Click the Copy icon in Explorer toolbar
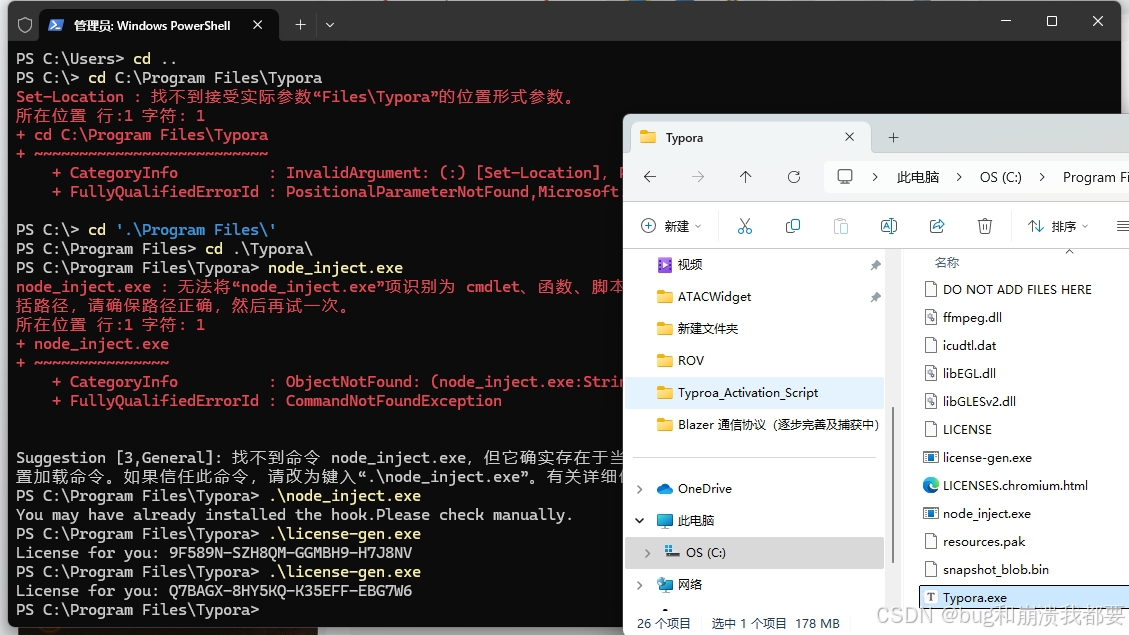 pyautogui.click(x=793, y=226)
